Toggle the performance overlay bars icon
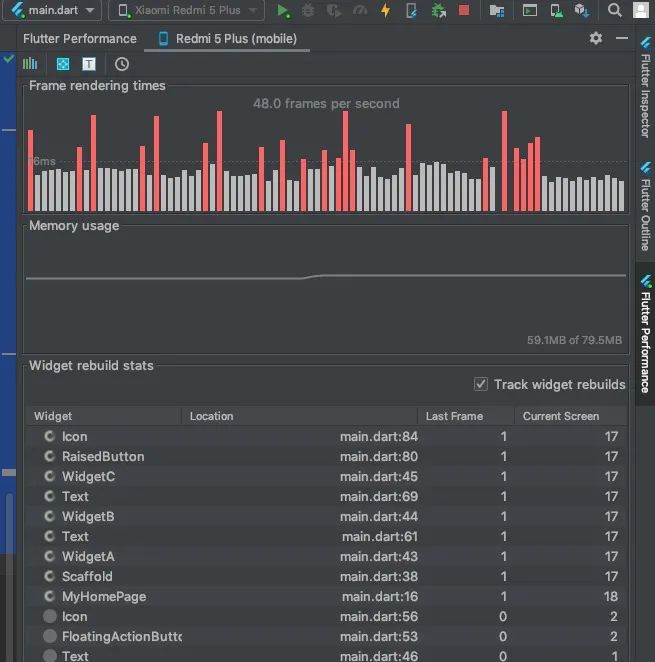Image resolution: width=655 pixels, height=662 pixels. coord(30,64)
